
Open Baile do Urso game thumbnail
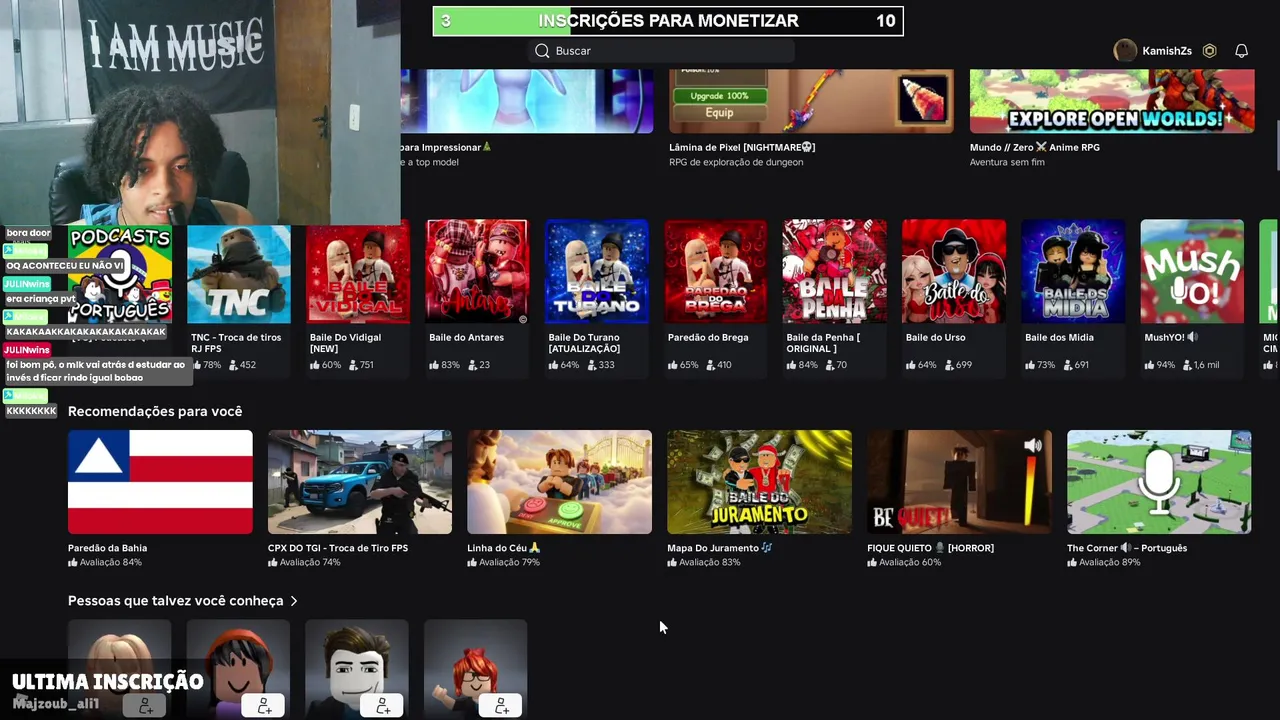pos(954,272)
